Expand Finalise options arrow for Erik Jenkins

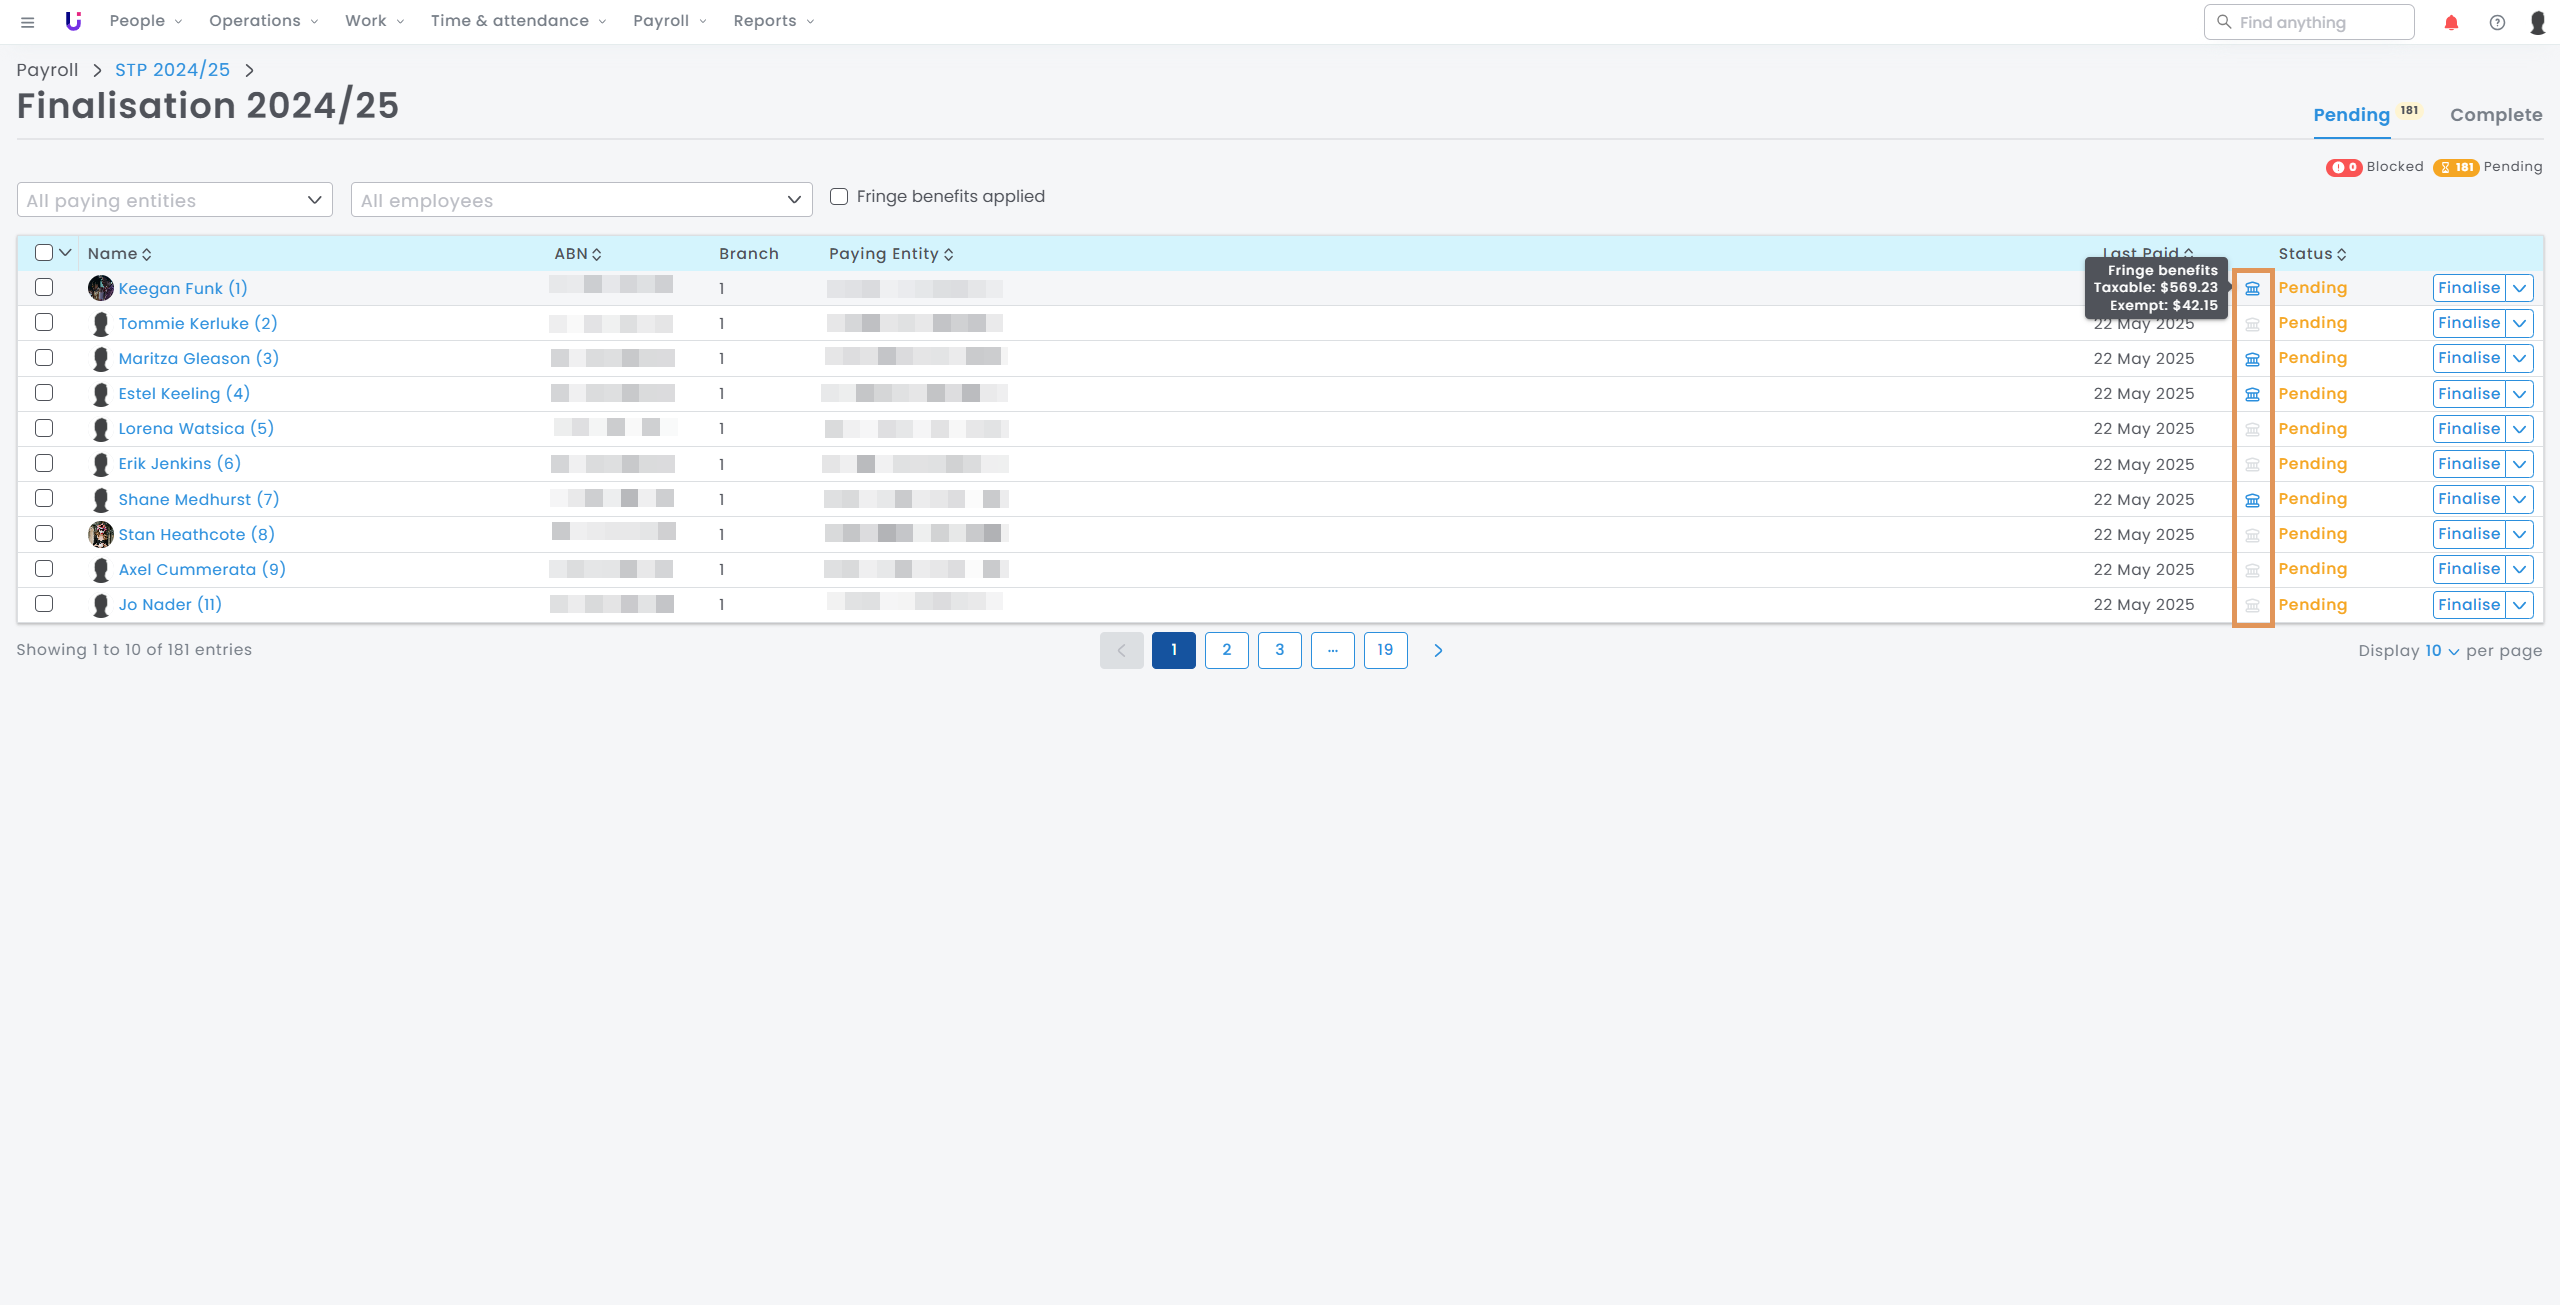(x=2519, y=464)
